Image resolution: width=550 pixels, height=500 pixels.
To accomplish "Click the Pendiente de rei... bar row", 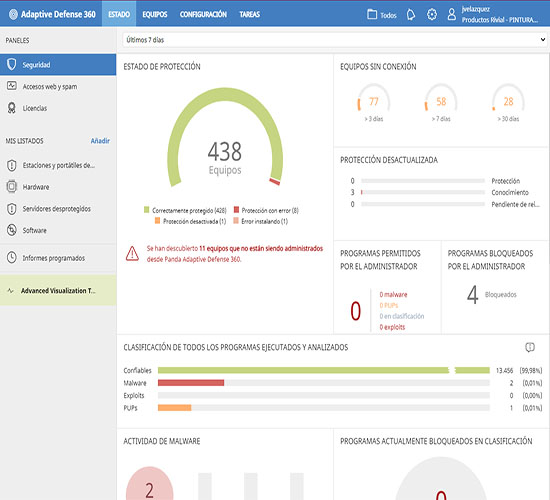I will 445,204.
